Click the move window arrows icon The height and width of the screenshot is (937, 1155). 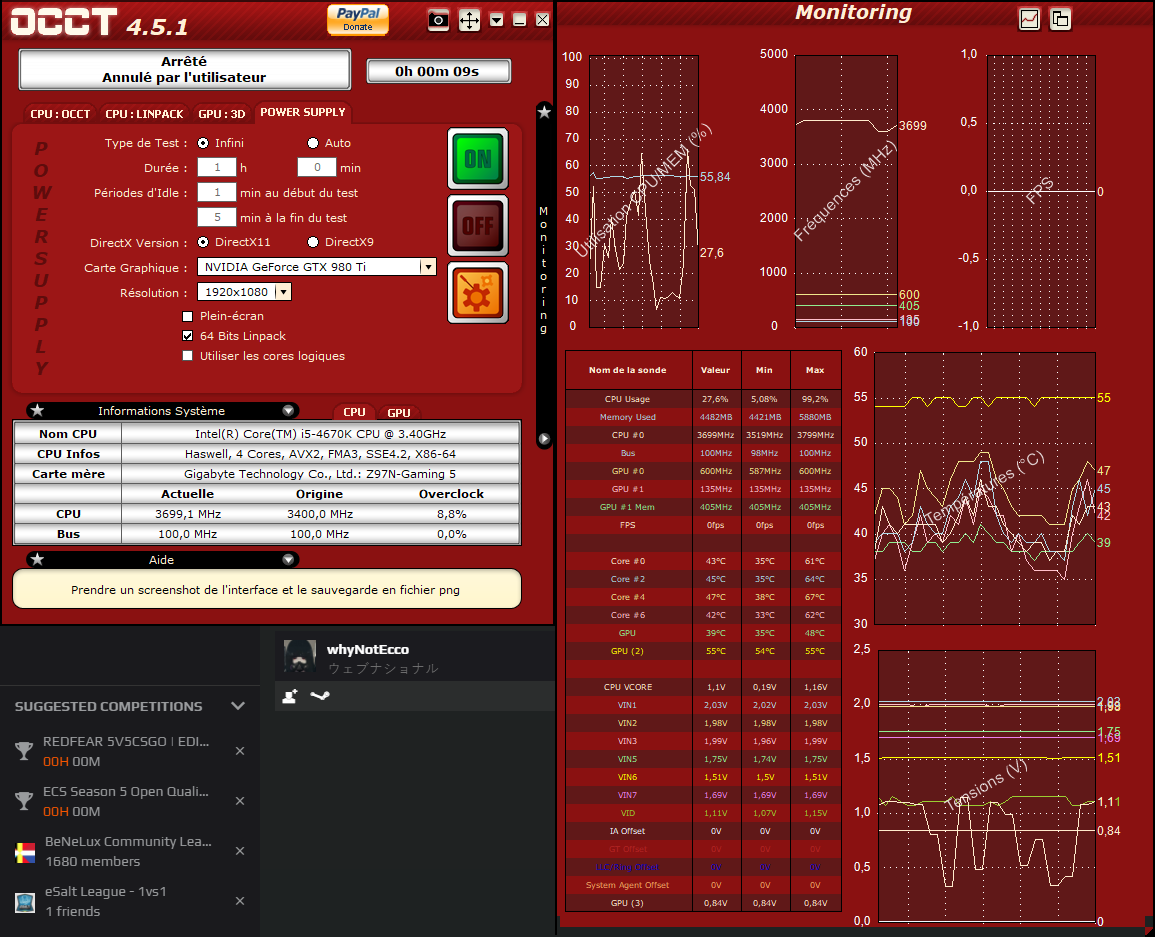click(469, 20)
